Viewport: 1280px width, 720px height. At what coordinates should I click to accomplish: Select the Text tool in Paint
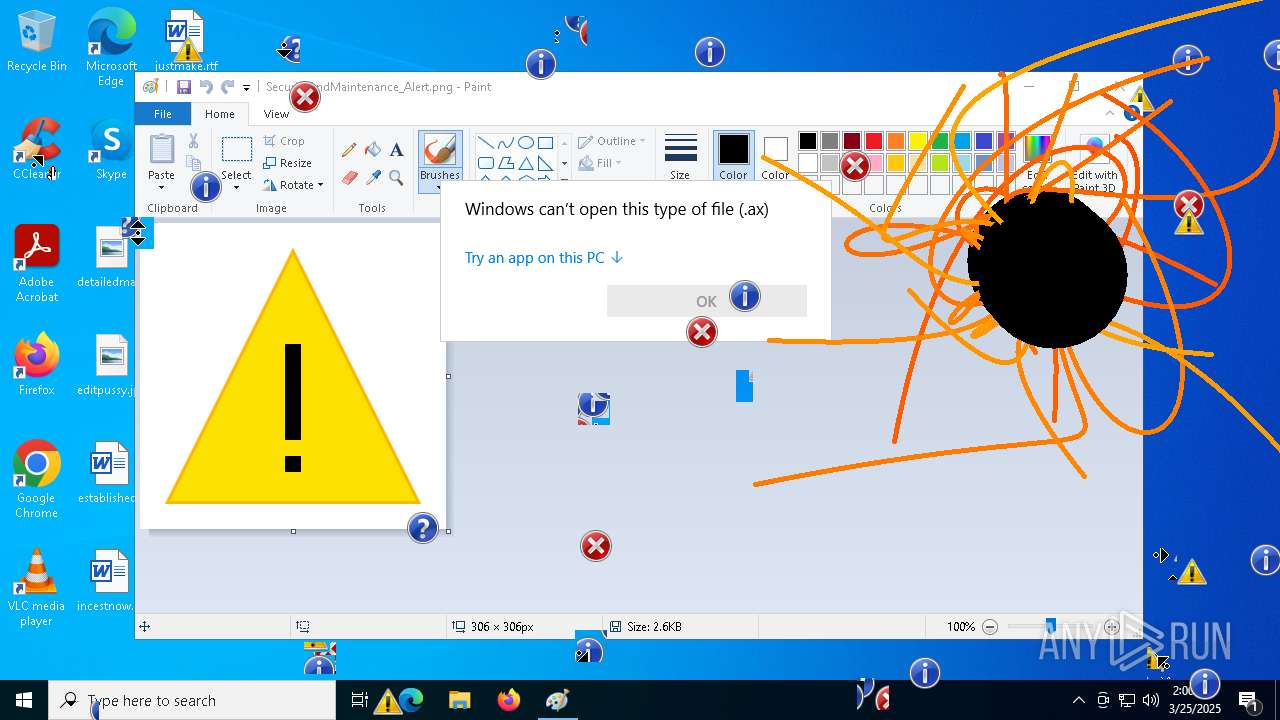coord(396,150)
